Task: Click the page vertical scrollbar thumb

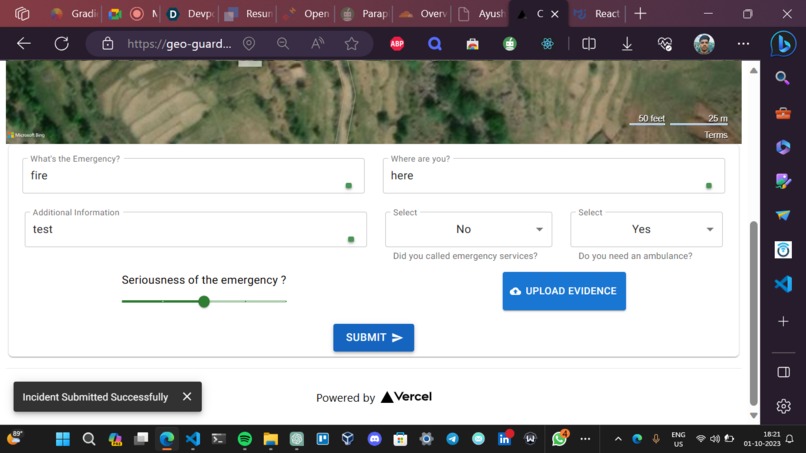Action: click(754, 313)
